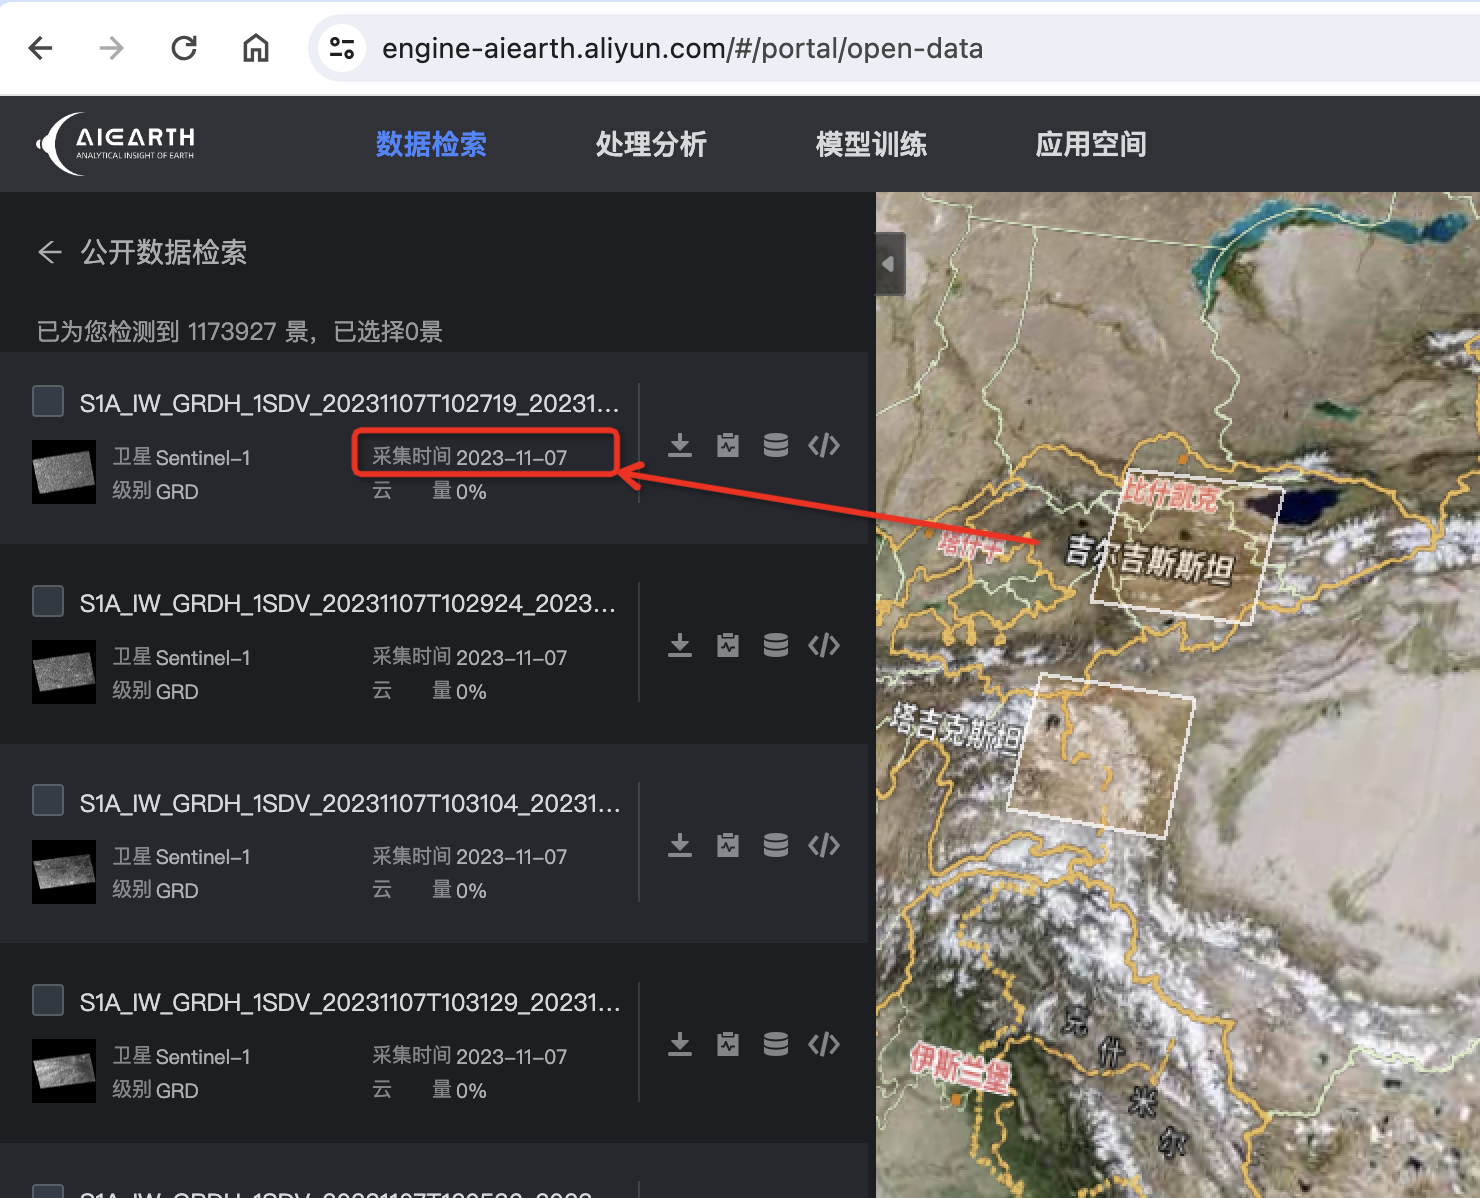Click the result count text 1173927 景
1480x1198 pixels.
point(248,331)
